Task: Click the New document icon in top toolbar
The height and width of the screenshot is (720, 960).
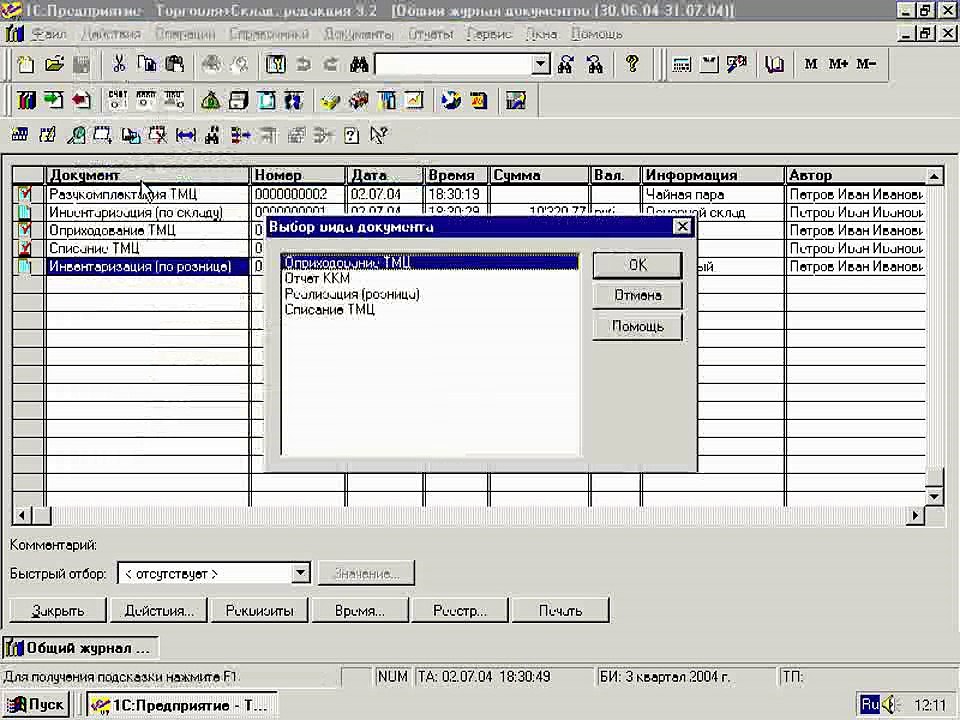Action: pos(26,64)
